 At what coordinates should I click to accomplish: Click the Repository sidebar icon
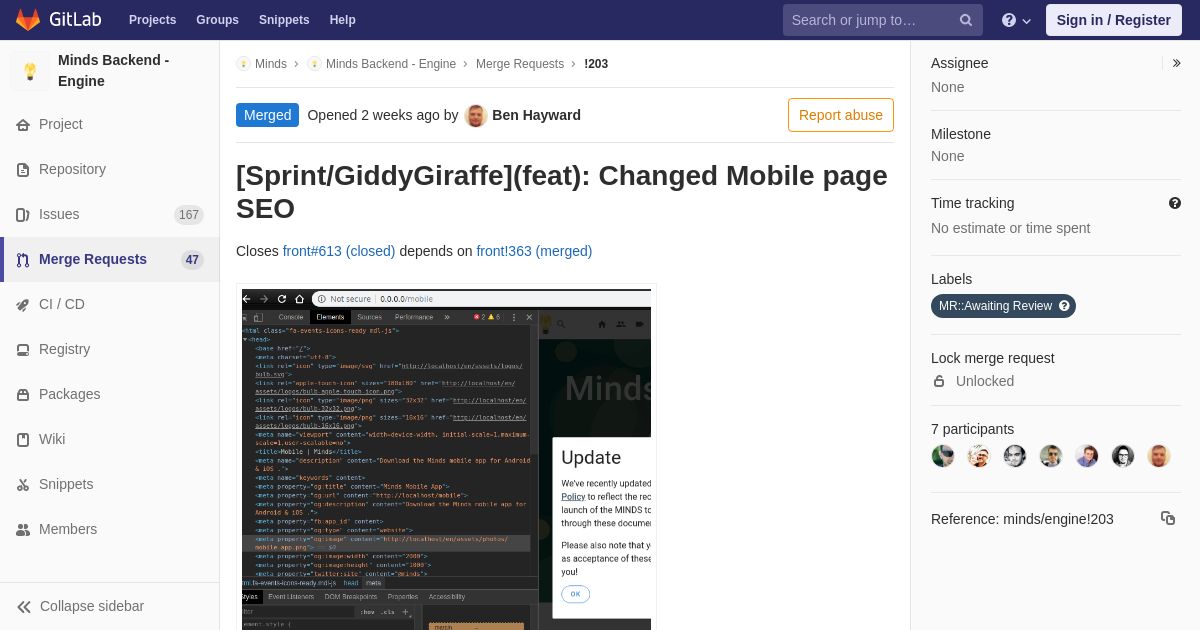pyautogui.click(x=23, y=170)
